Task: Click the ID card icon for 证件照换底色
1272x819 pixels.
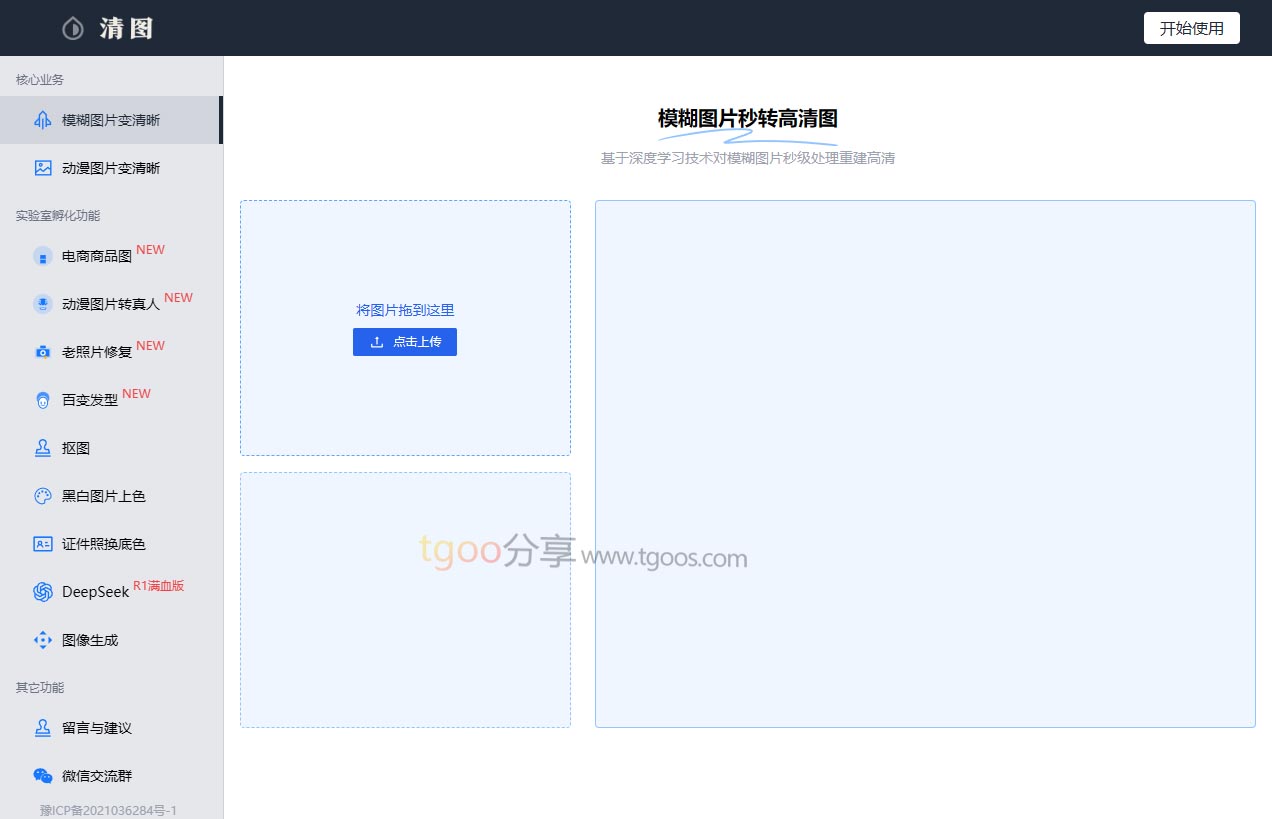Action: [43, 544]
